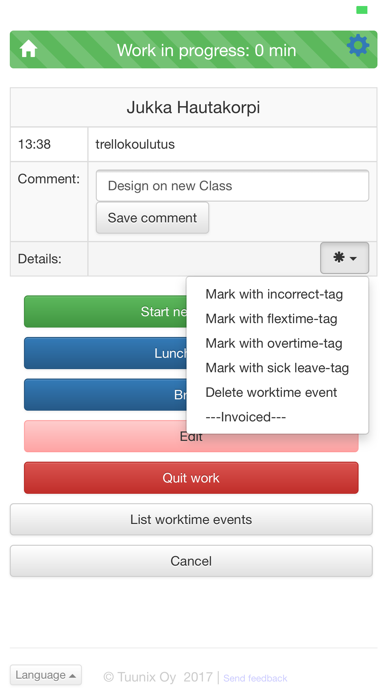The image size is (392, 696).
Task: Click the green status indicator
Action: [x=362, y=10]
